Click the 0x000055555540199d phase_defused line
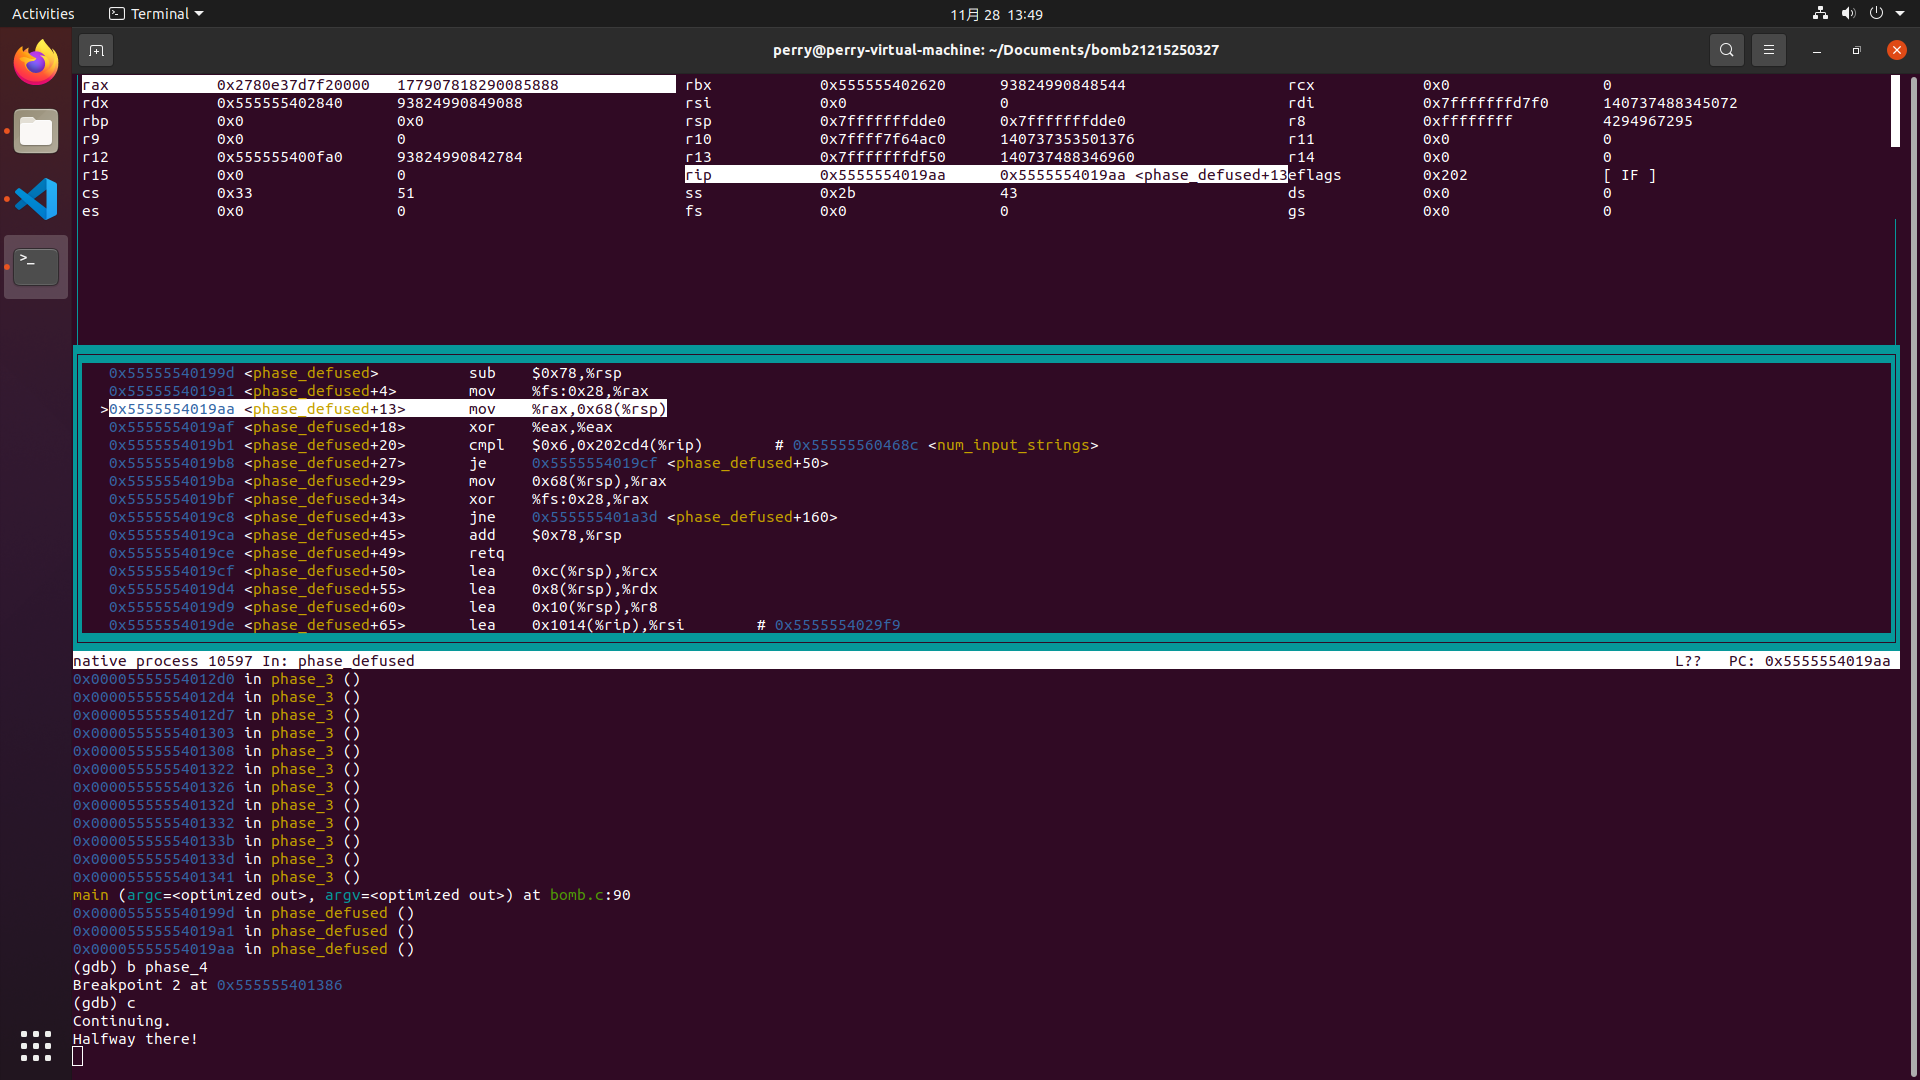 coord(243,913)
